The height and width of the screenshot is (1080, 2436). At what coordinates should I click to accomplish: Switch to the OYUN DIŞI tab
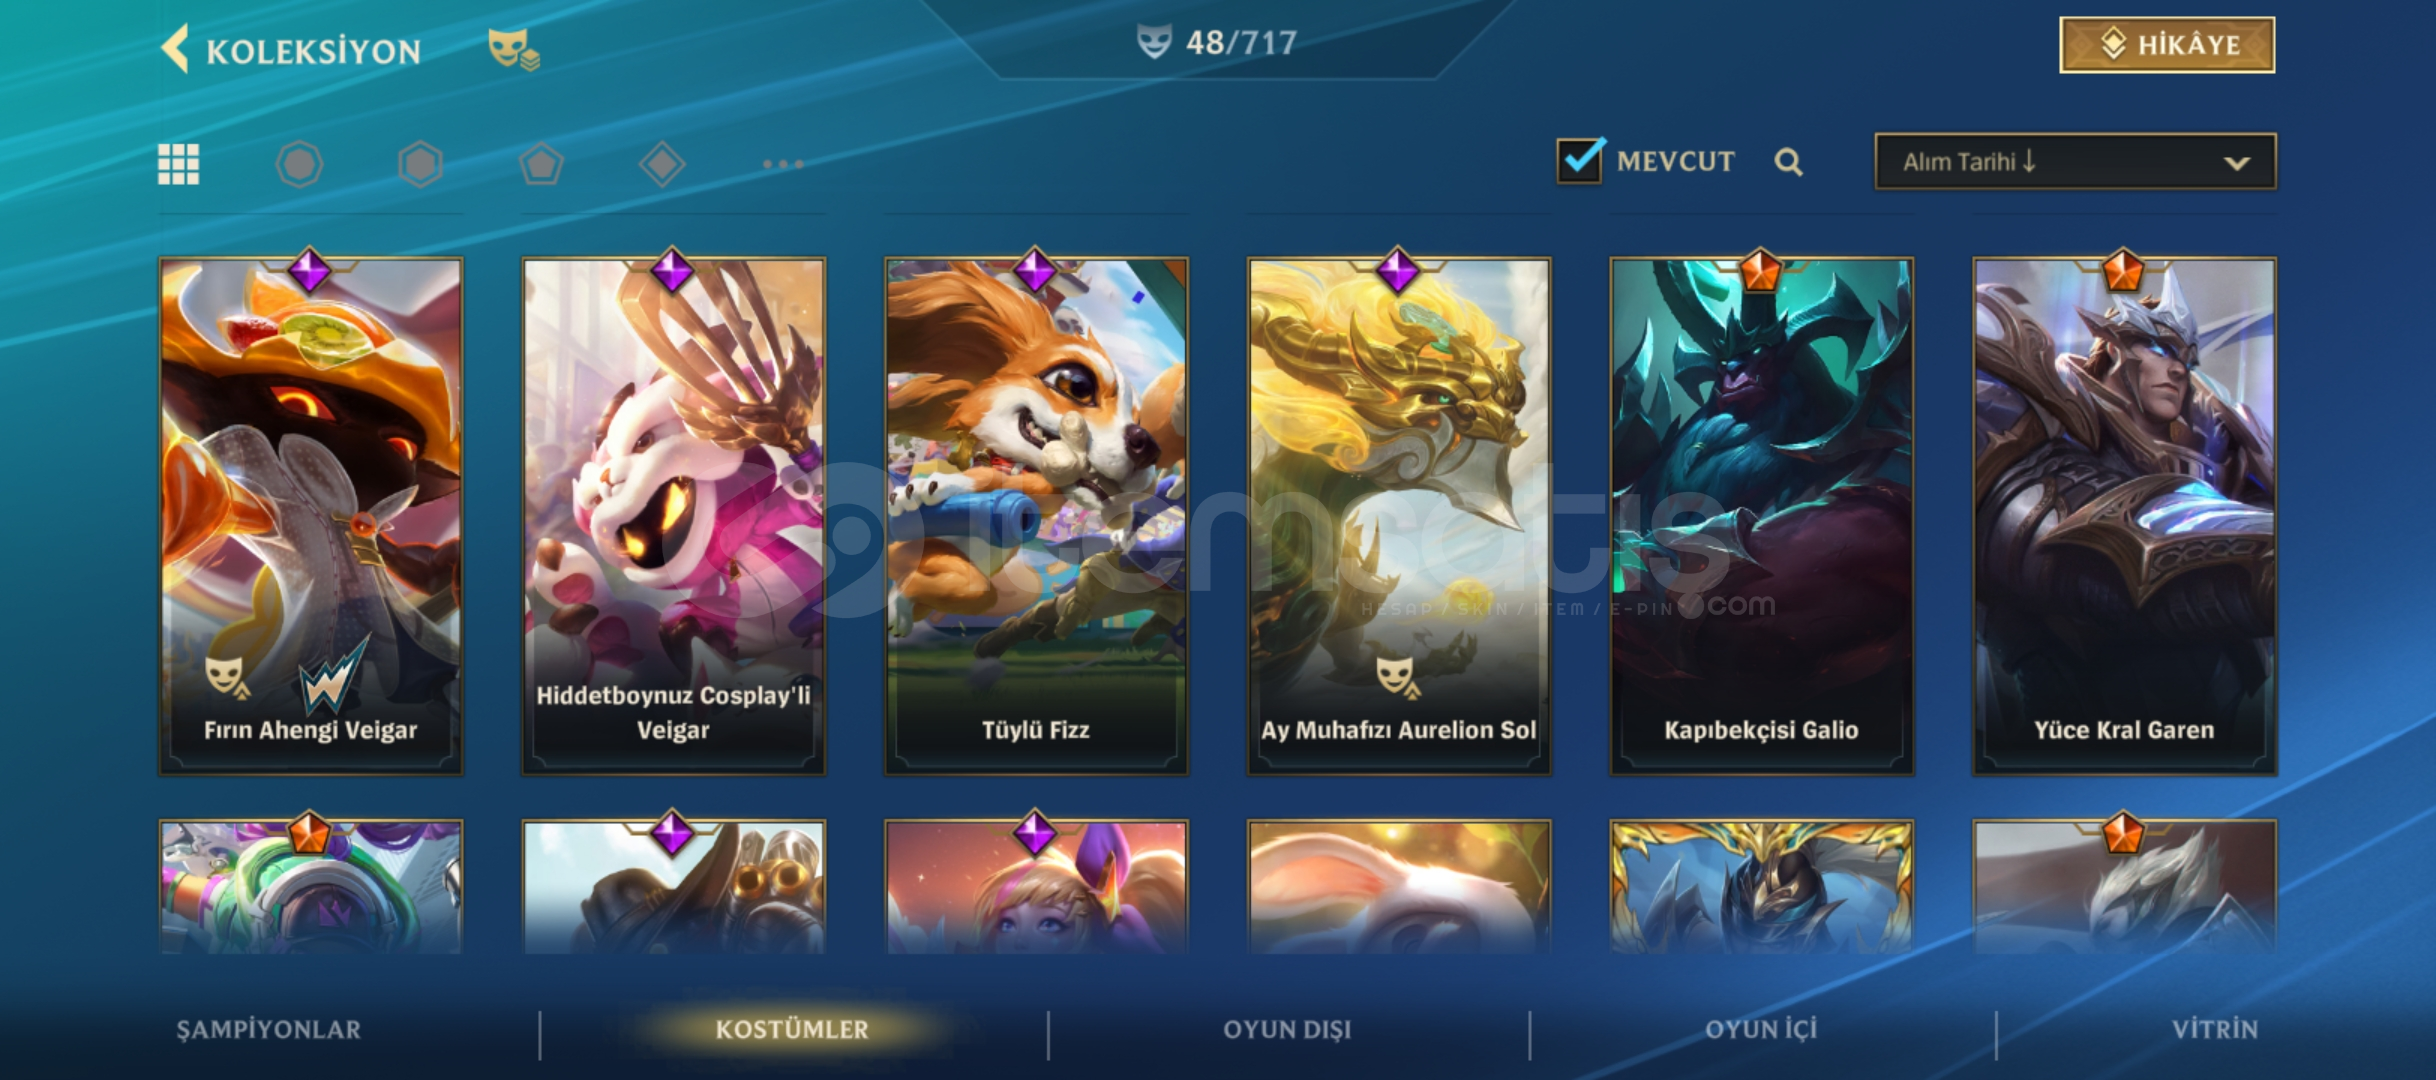click(x=1287, y=1030)
